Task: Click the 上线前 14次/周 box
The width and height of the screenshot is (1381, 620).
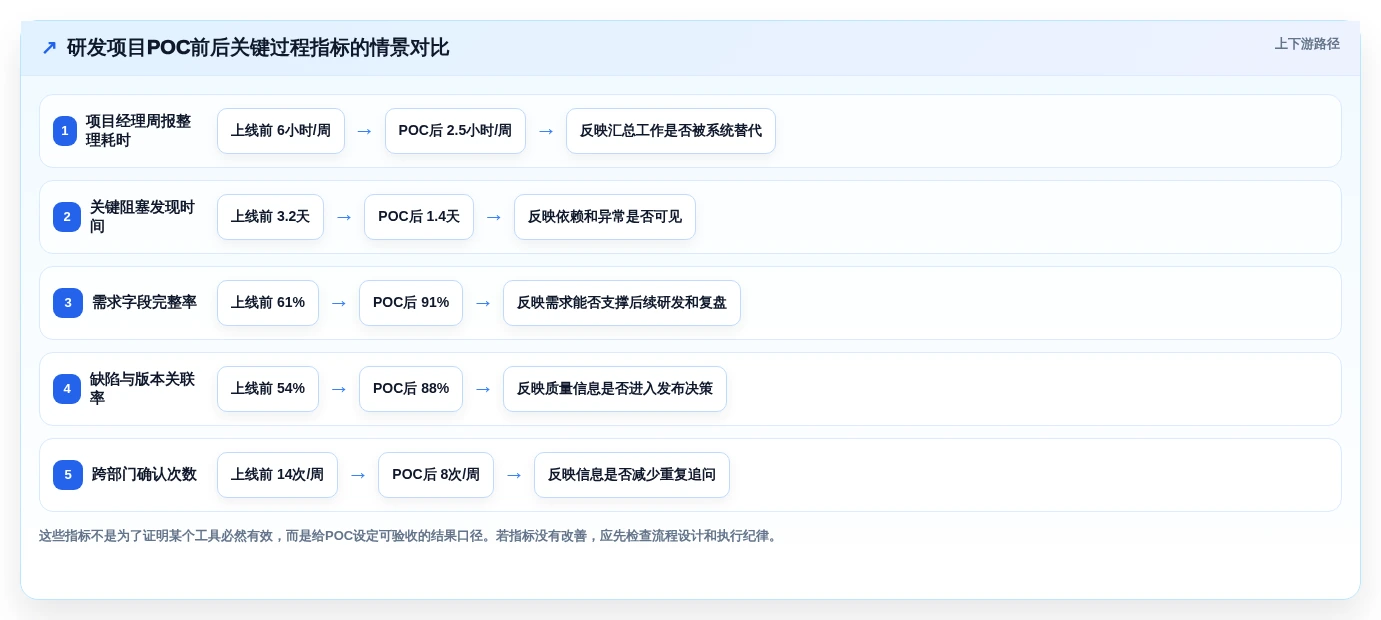Action: [x=277, y=475]
